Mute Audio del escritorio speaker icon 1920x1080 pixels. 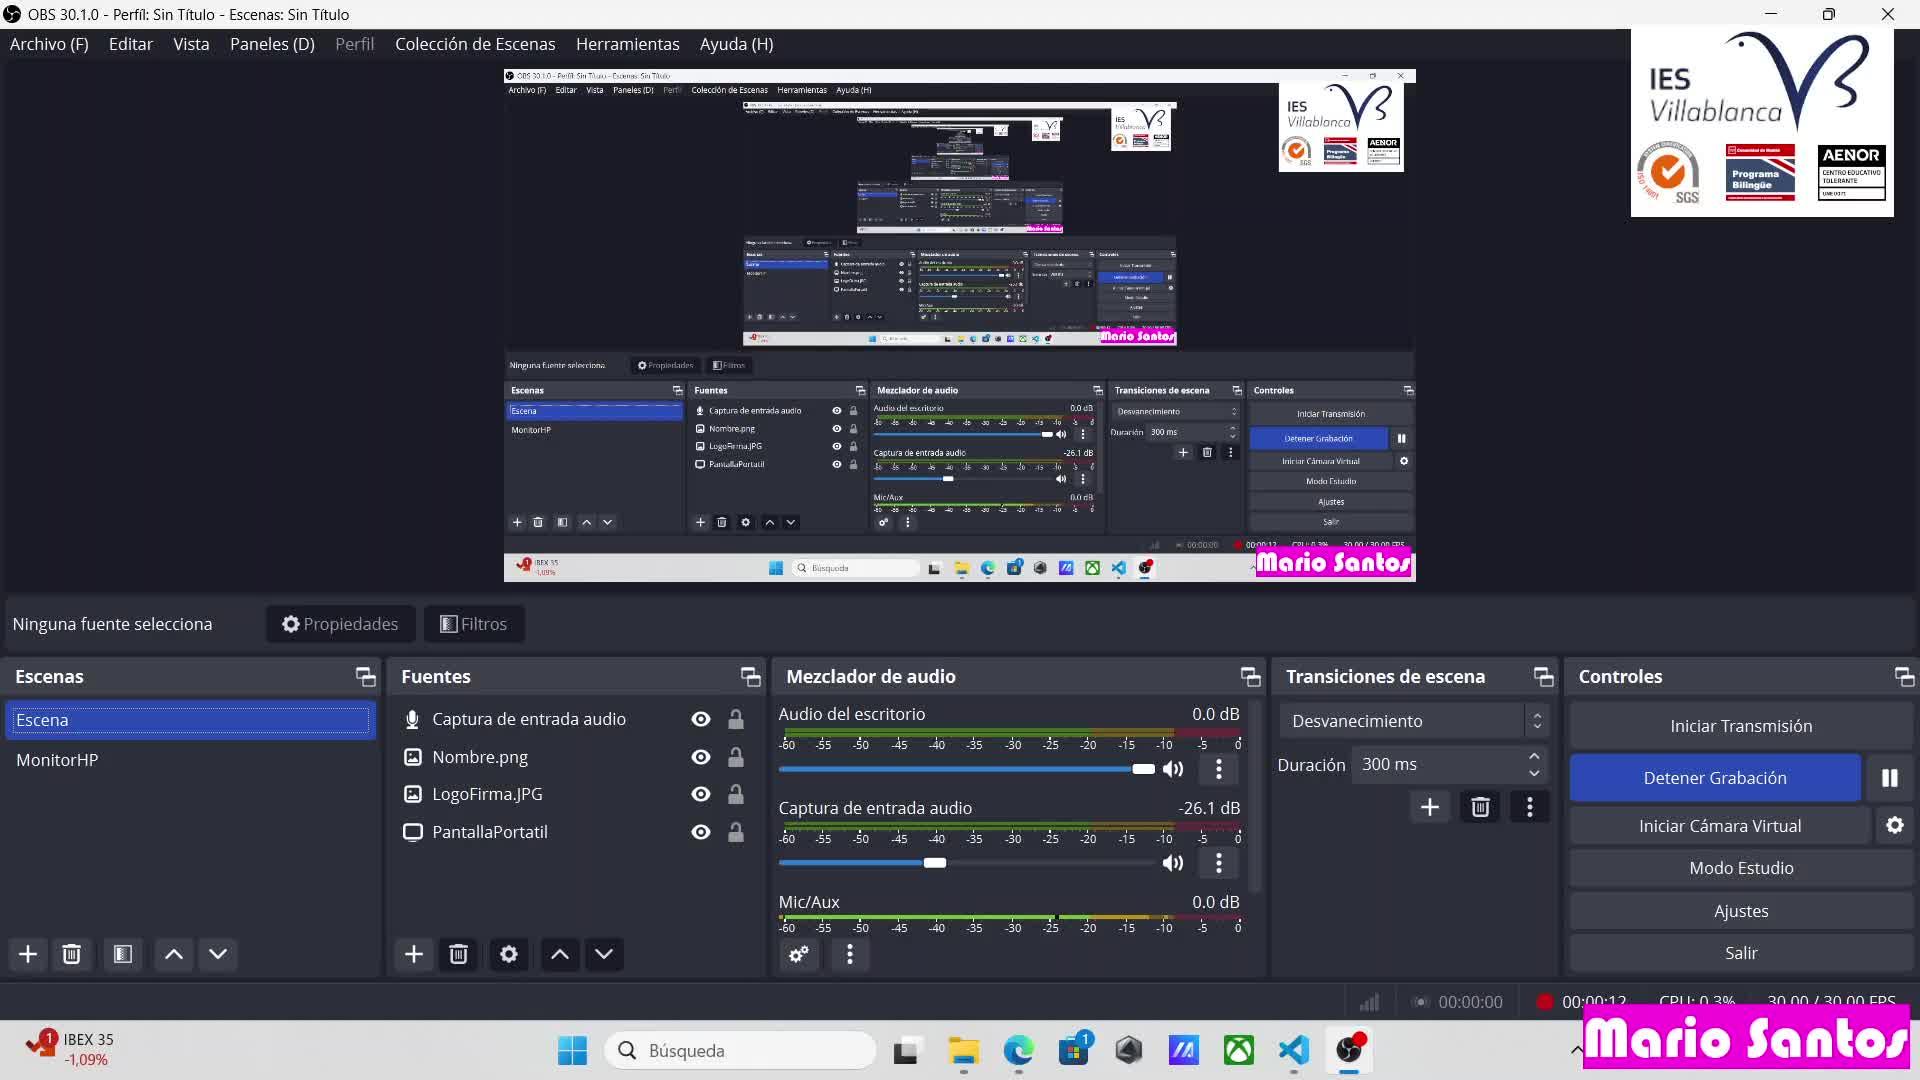1173,769
